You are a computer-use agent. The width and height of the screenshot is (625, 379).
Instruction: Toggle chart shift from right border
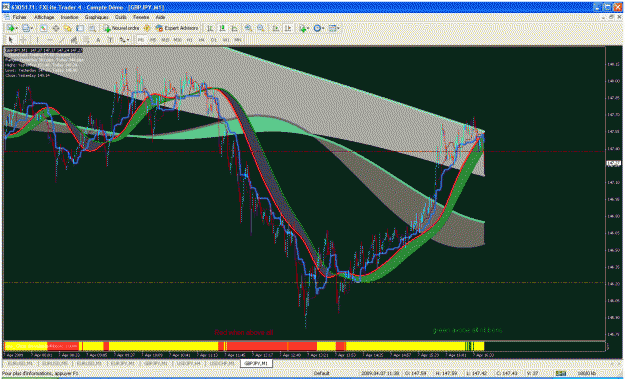[289, 28]
